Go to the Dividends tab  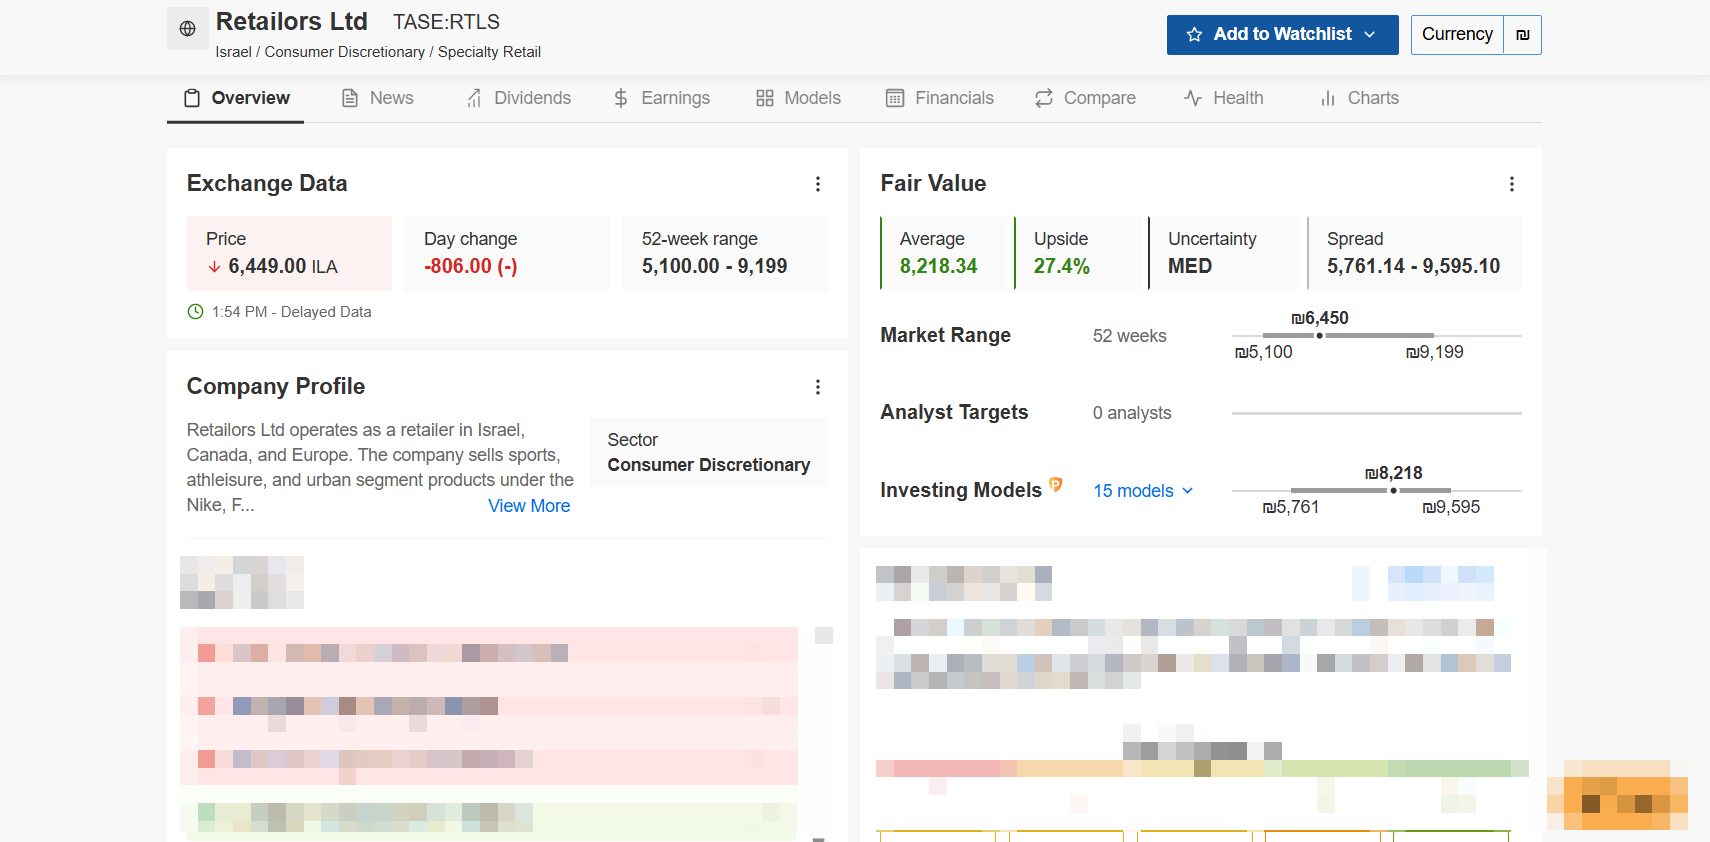click(x=519, y=98)
